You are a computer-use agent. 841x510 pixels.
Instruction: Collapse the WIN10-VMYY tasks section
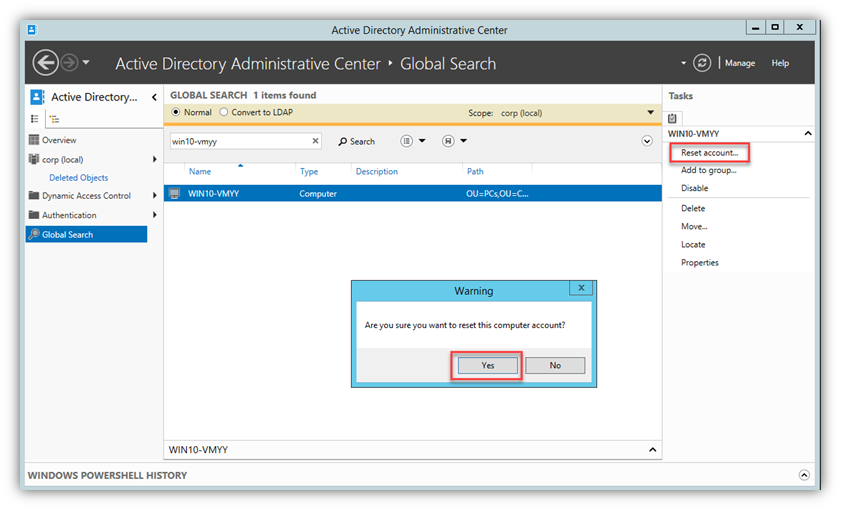(x=808, y=134)
